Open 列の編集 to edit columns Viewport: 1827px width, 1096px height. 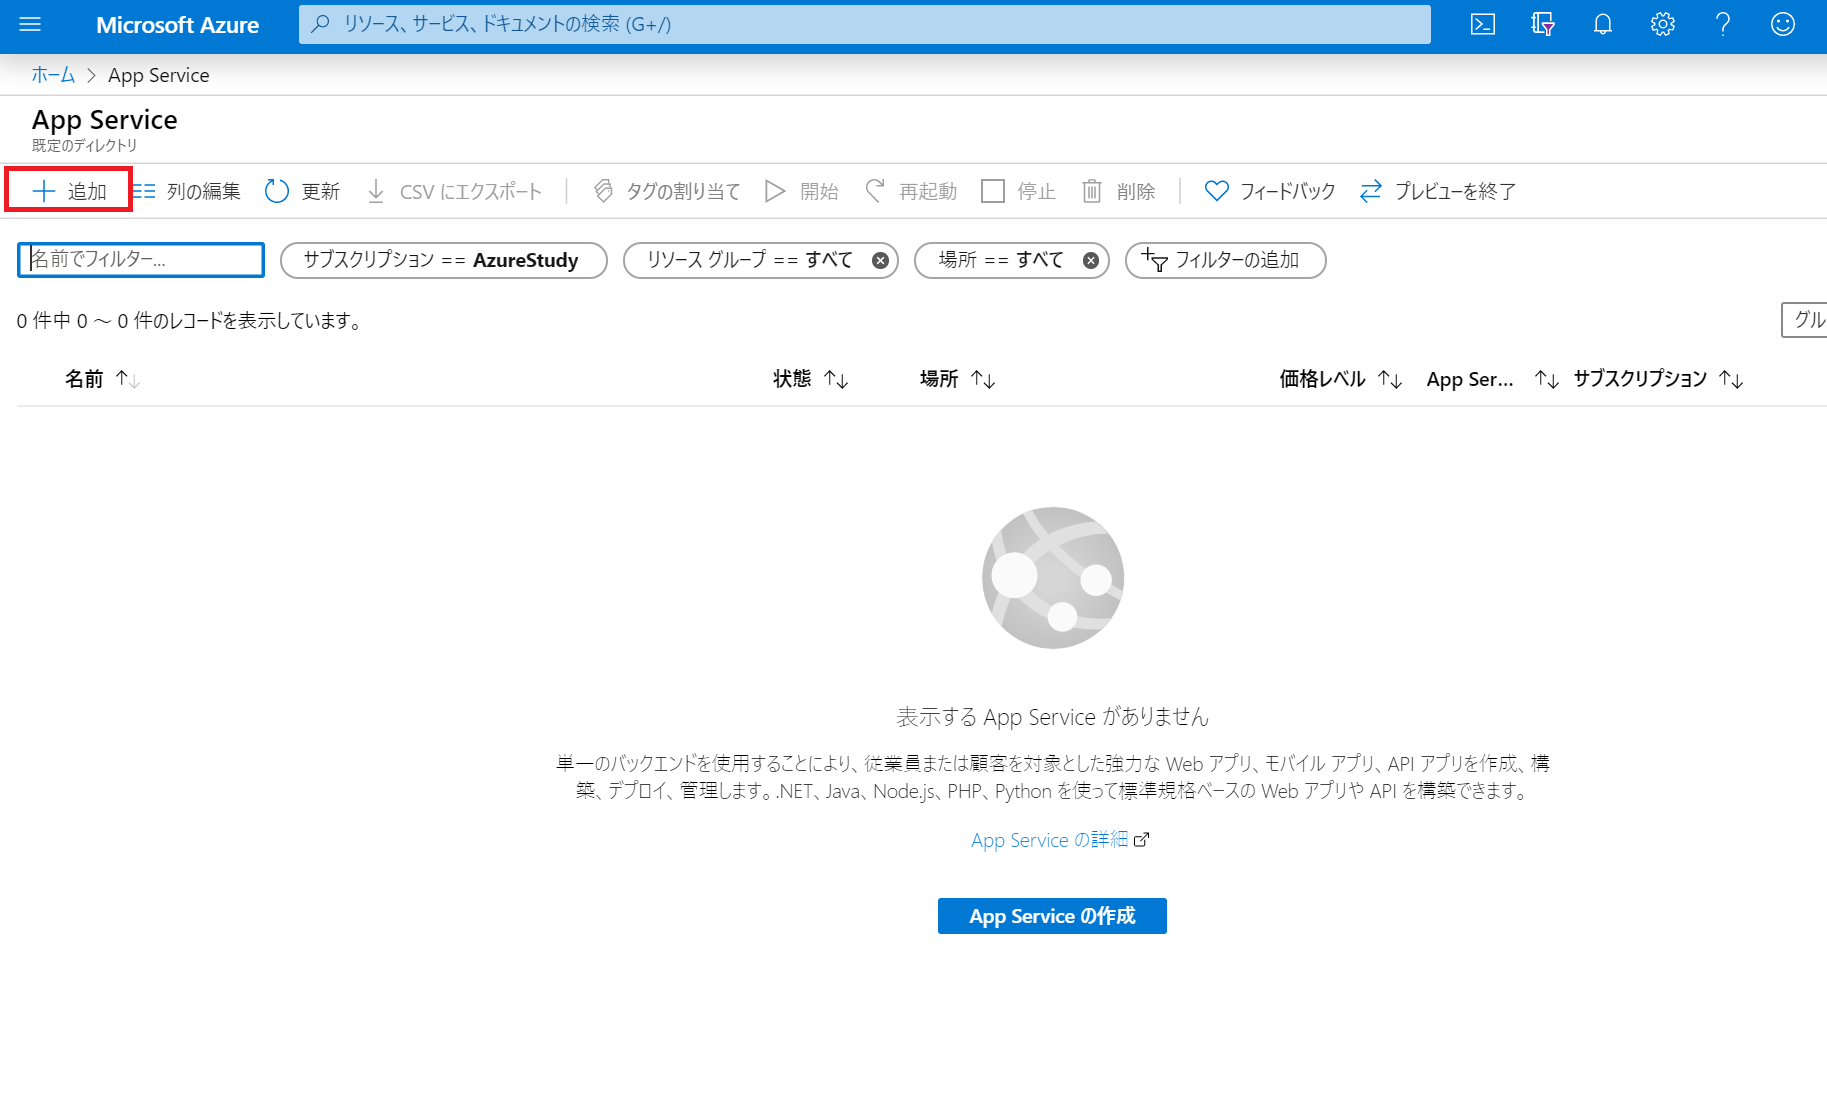(187, 191)
